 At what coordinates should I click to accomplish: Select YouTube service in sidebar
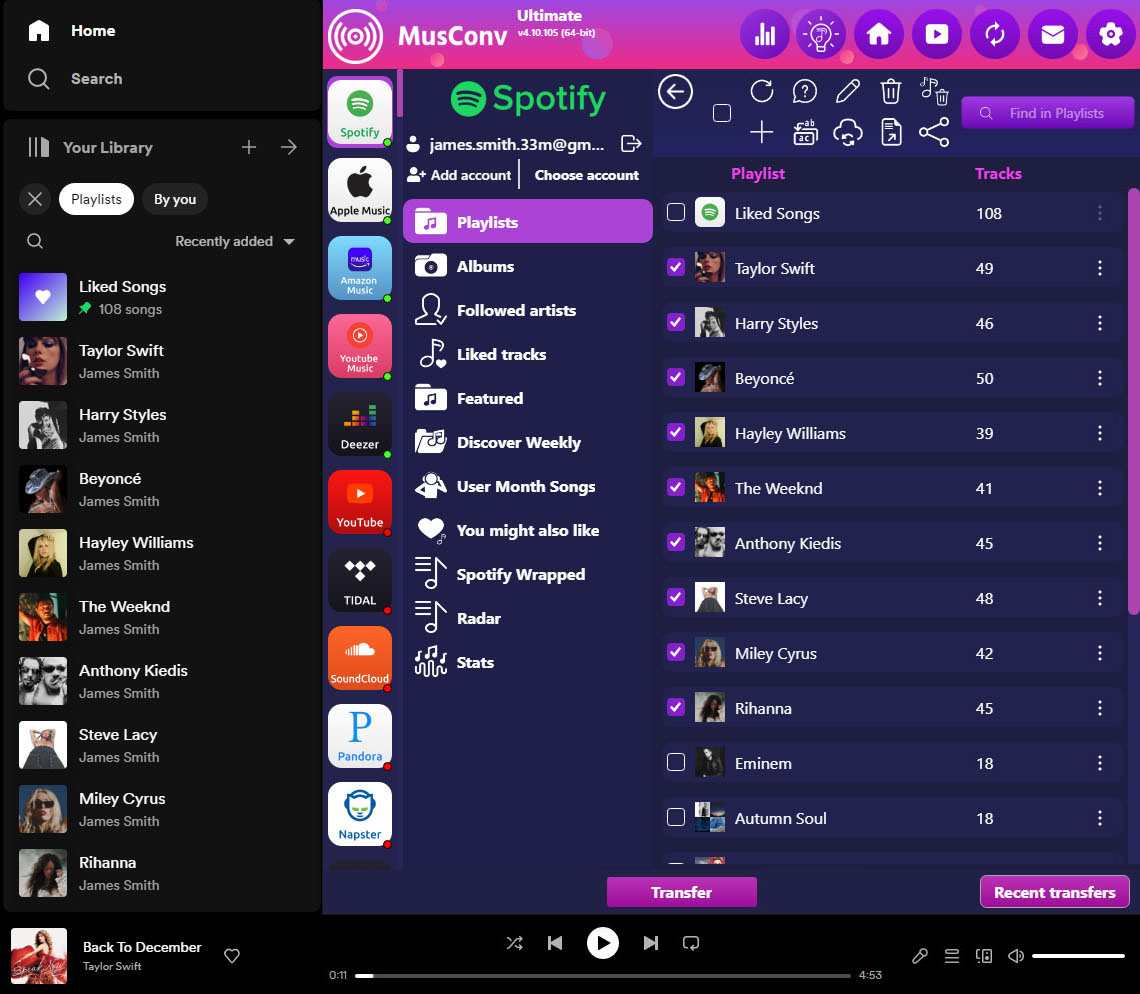pyautogui.click(x=360, y=502)
